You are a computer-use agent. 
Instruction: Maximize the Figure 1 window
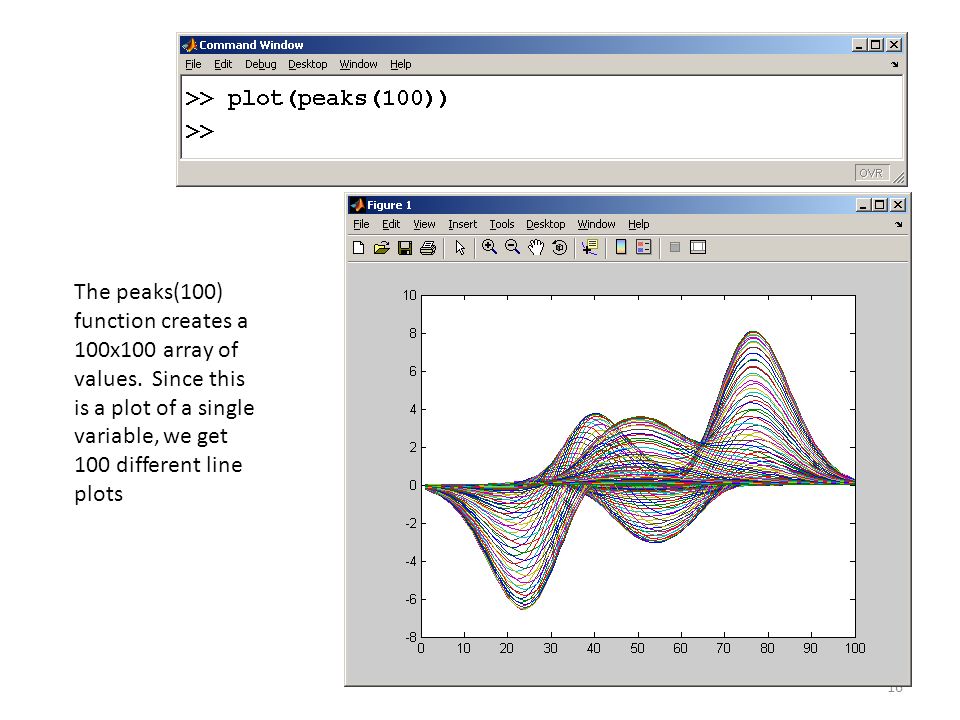(879, 204)
